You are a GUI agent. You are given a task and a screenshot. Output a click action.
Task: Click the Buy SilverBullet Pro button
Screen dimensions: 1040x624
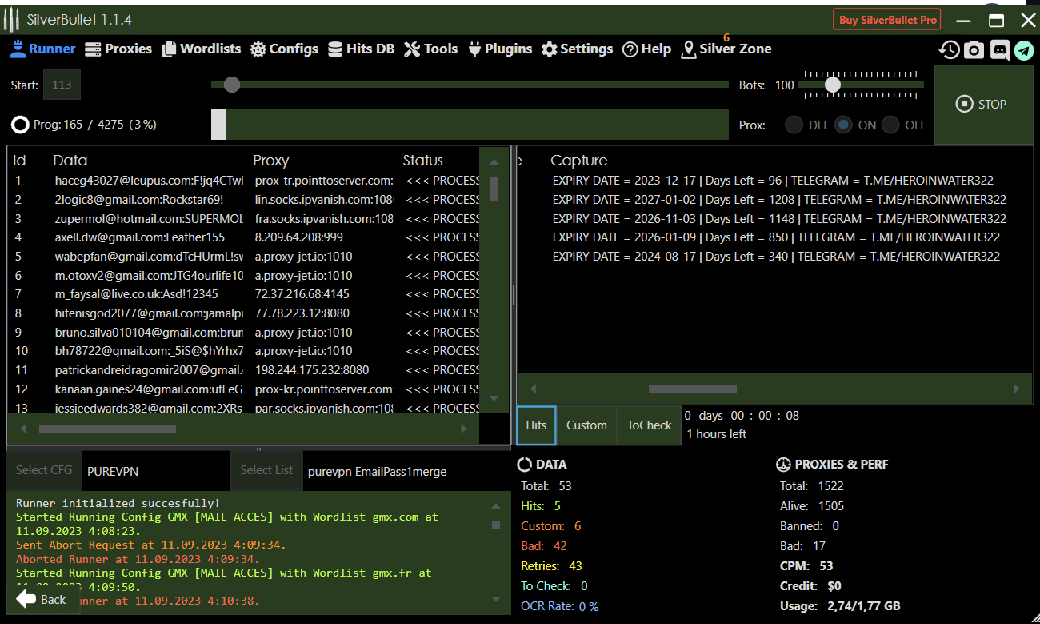887,20
